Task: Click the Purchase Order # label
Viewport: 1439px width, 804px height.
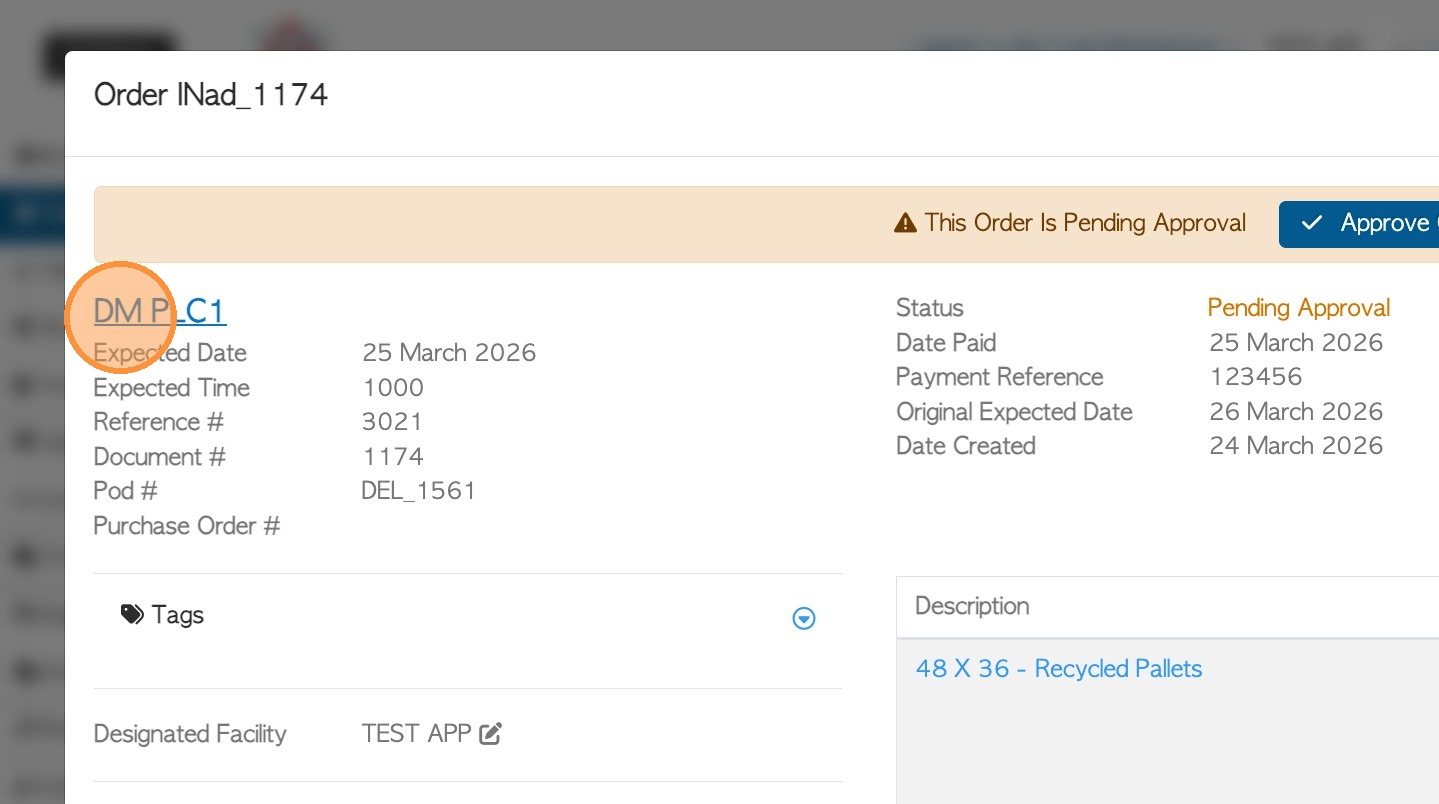Action: pos(186,526)
